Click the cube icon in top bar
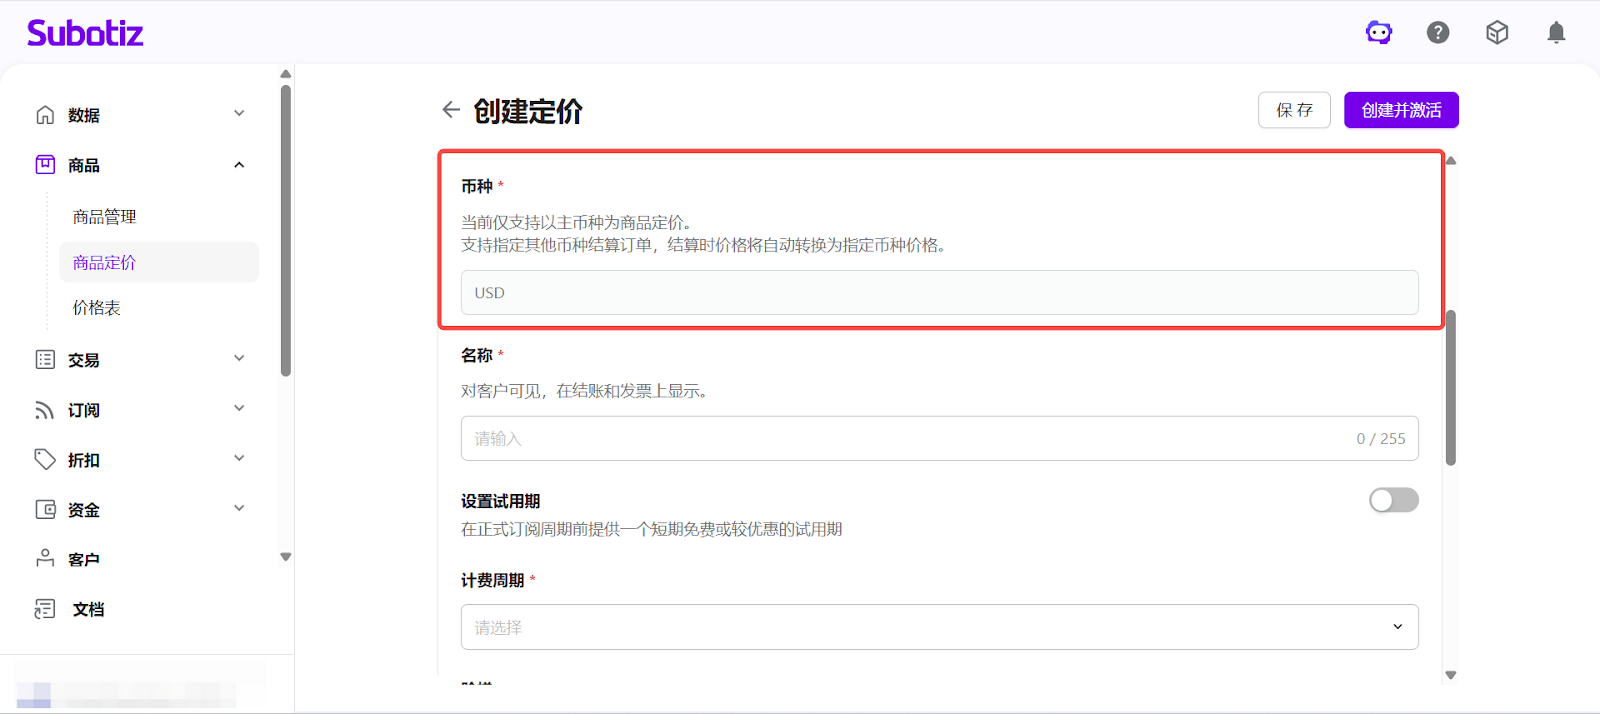Screen dimensions: 1600x714 click(x=1497, y=33)
